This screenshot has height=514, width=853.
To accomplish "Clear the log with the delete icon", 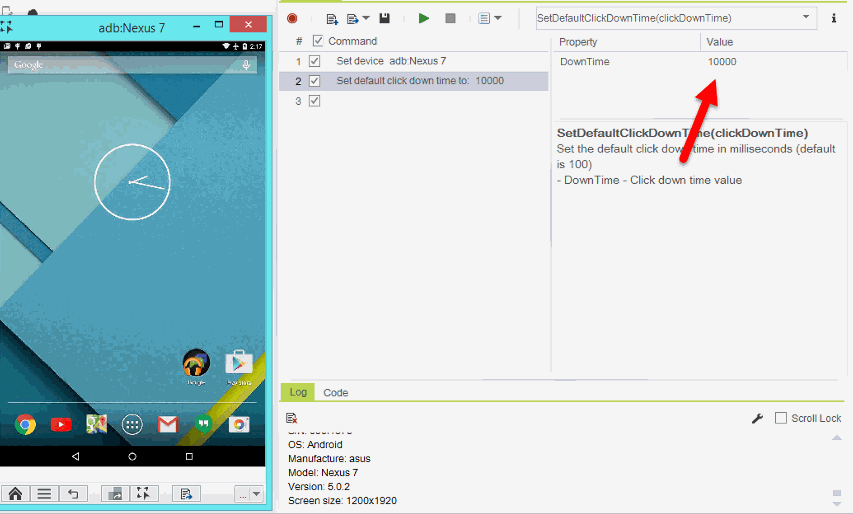I will 291,418.
